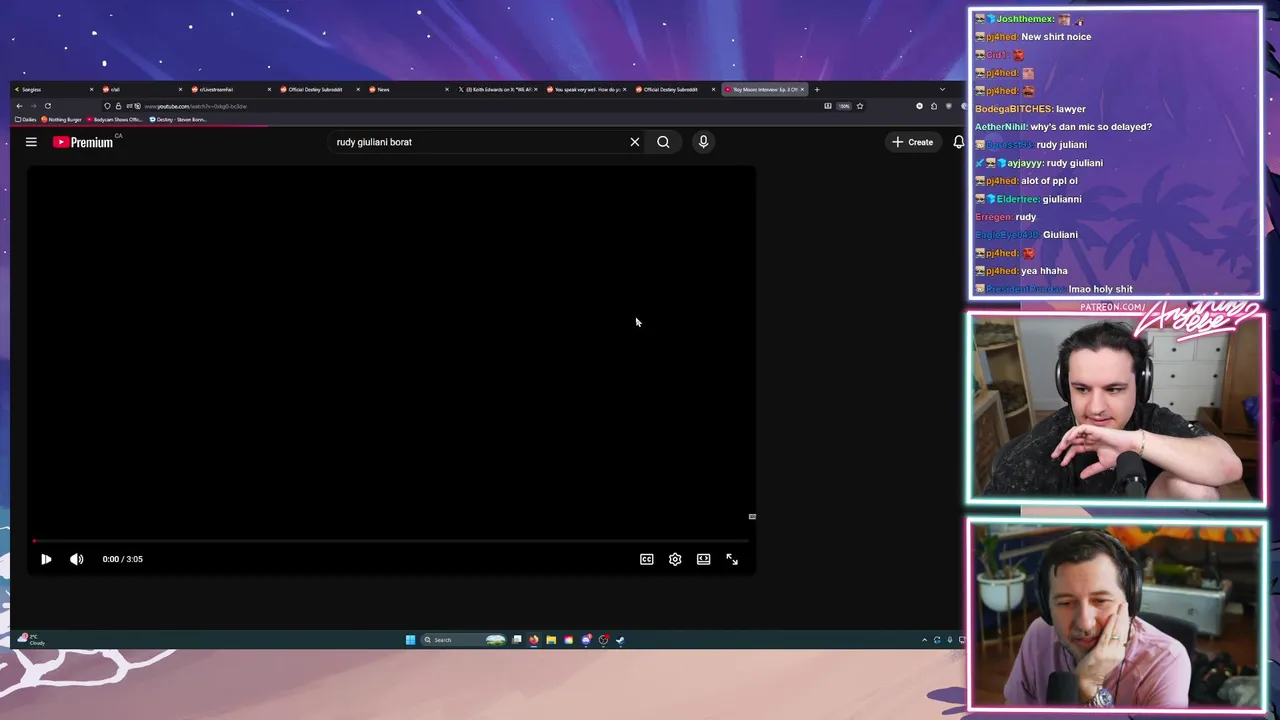Mute the video volume speaker
The image size is (1280, 720).
(x=76, y=559)
